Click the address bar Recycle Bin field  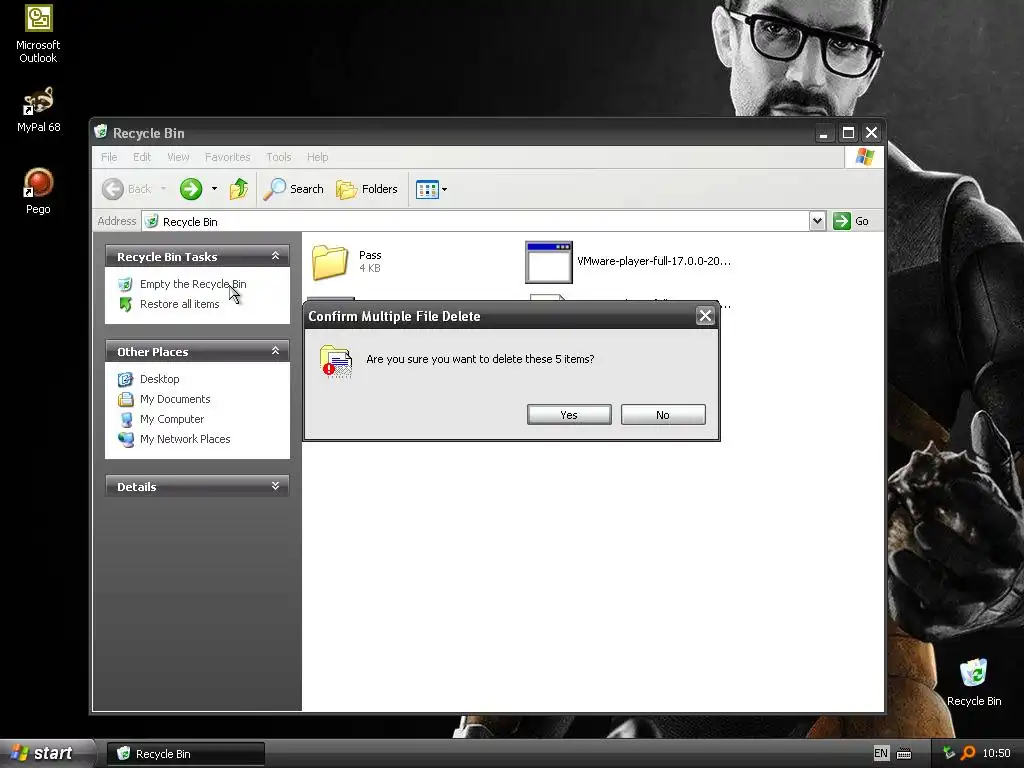pos(475,221)
